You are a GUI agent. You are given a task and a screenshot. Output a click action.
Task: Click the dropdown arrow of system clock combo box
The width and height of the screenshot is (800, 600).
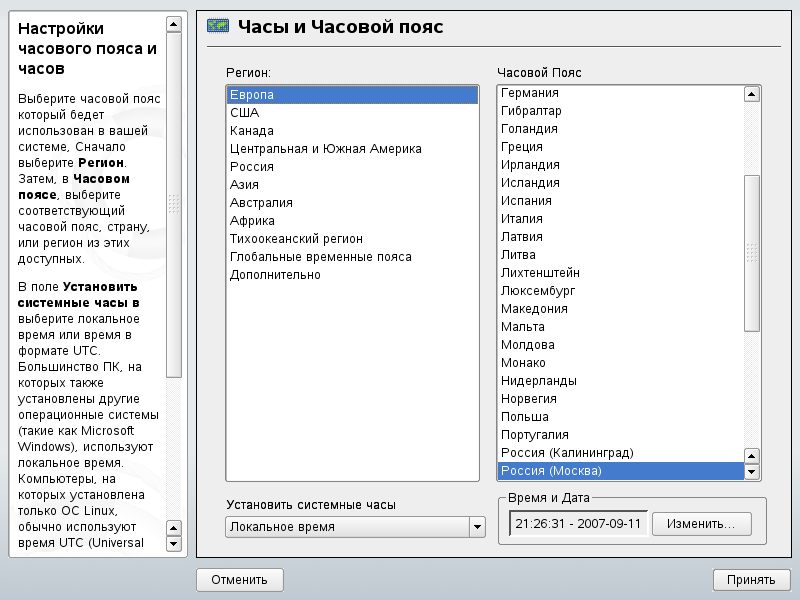[477, 527]
